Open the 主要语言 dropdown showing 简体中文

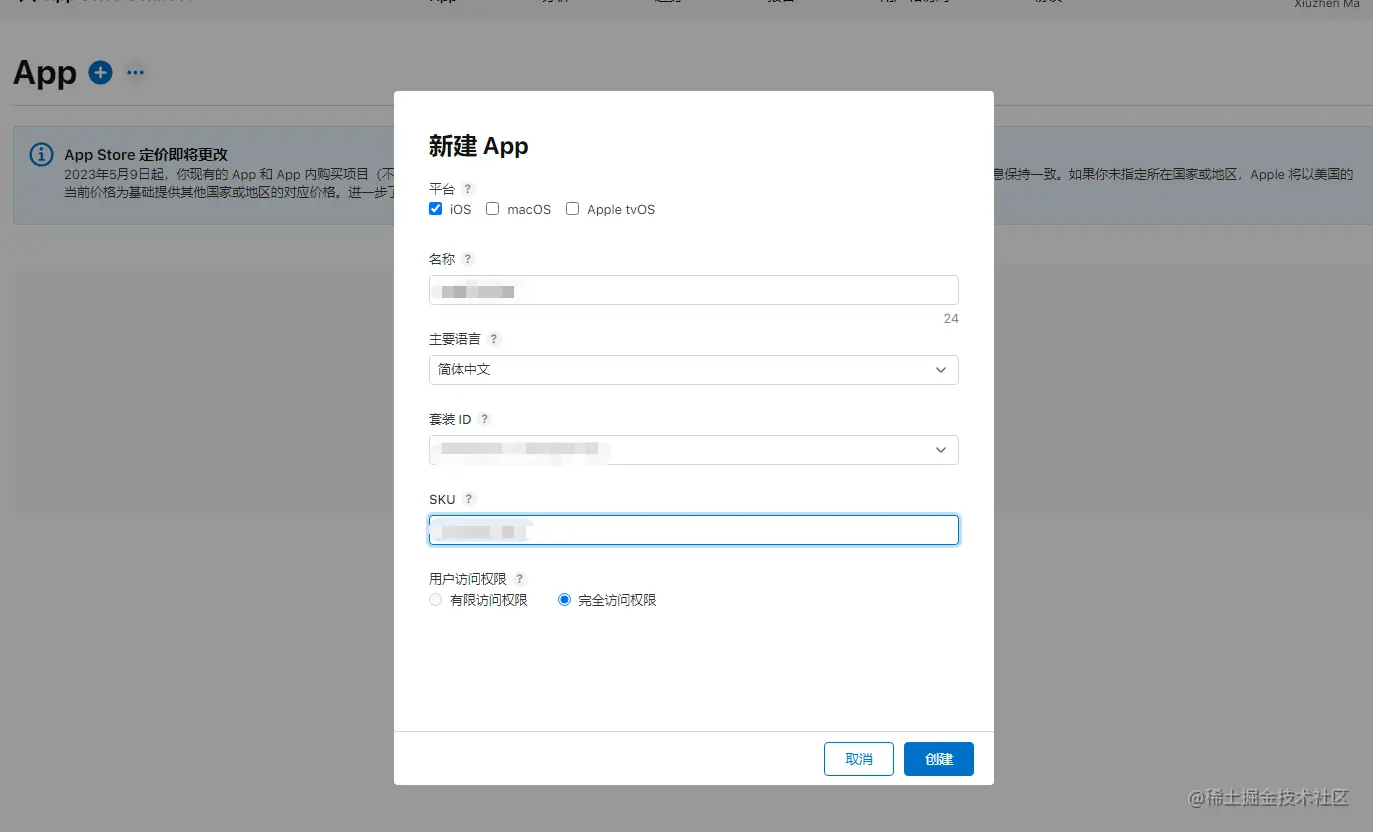click(x=694, y=370)
